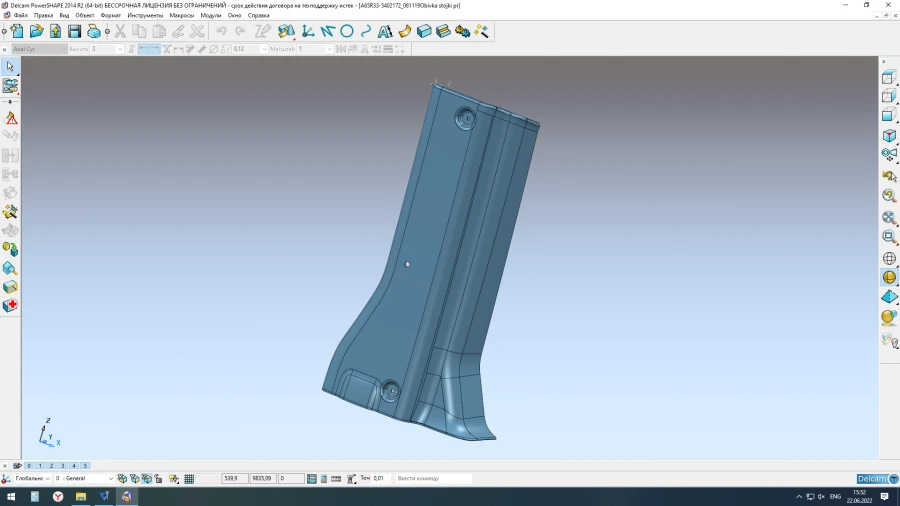Image resolution: width=900 pixels, height=506 pixels.
Task: Open the Text annotation tool
Action: pos(385,31)
